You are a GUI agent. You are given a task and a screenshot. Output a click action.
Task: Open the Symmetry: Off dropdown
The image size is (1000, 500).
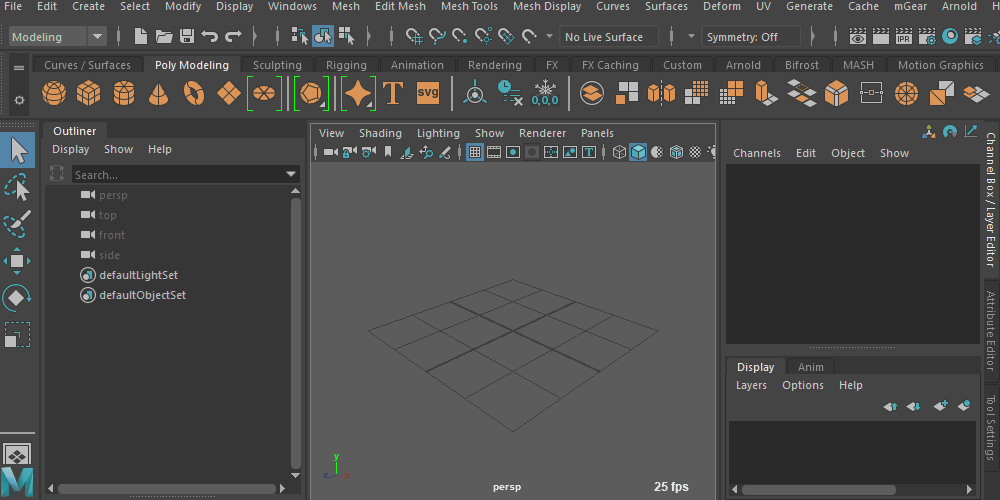pos(751,37)
